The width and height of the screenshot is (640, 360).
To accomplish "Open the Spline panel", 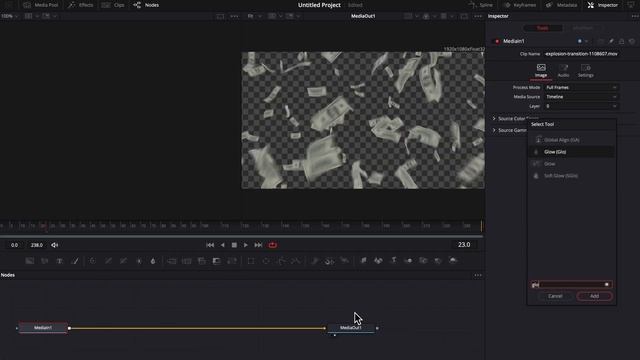I will coord(481,5).
